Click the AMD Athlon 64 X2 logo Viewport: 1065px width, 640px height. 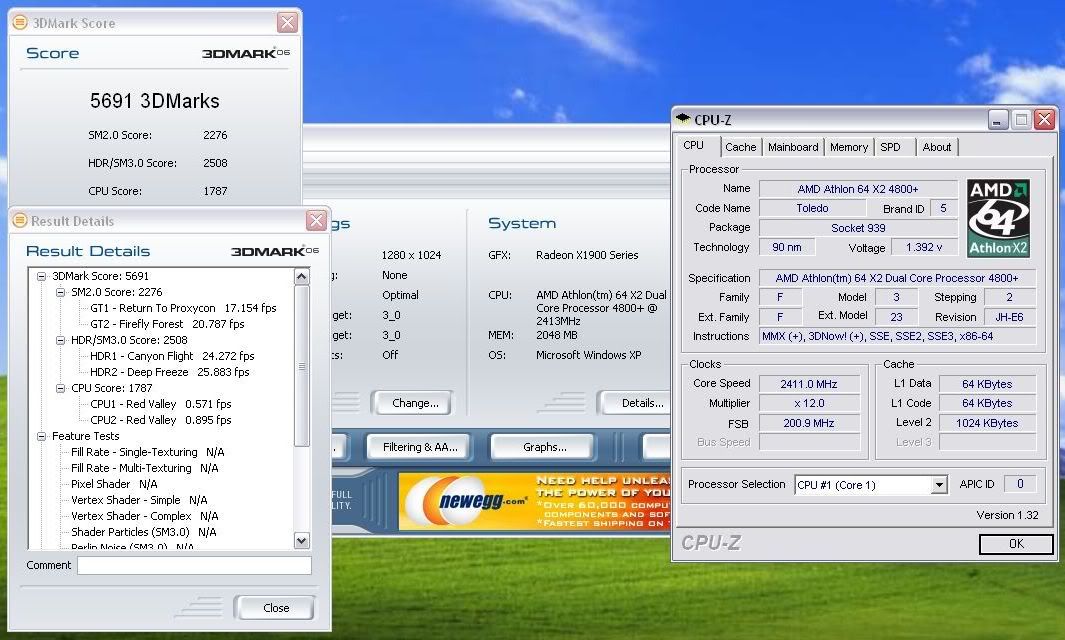pyautogui.click(x=998, y=218)
